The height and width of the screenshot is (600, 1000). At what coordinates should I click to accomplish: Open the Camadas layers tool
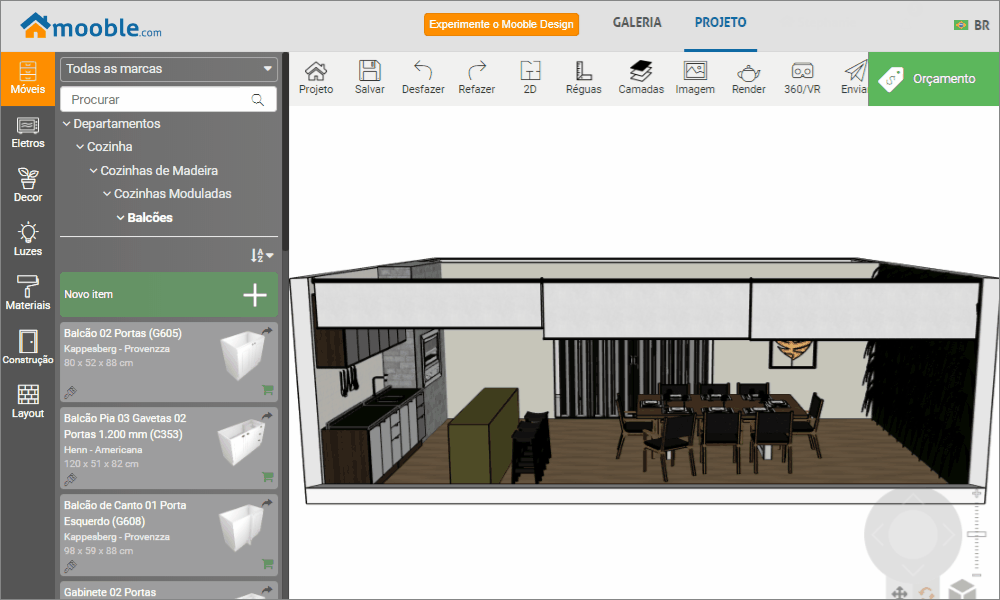click(641, 78)
